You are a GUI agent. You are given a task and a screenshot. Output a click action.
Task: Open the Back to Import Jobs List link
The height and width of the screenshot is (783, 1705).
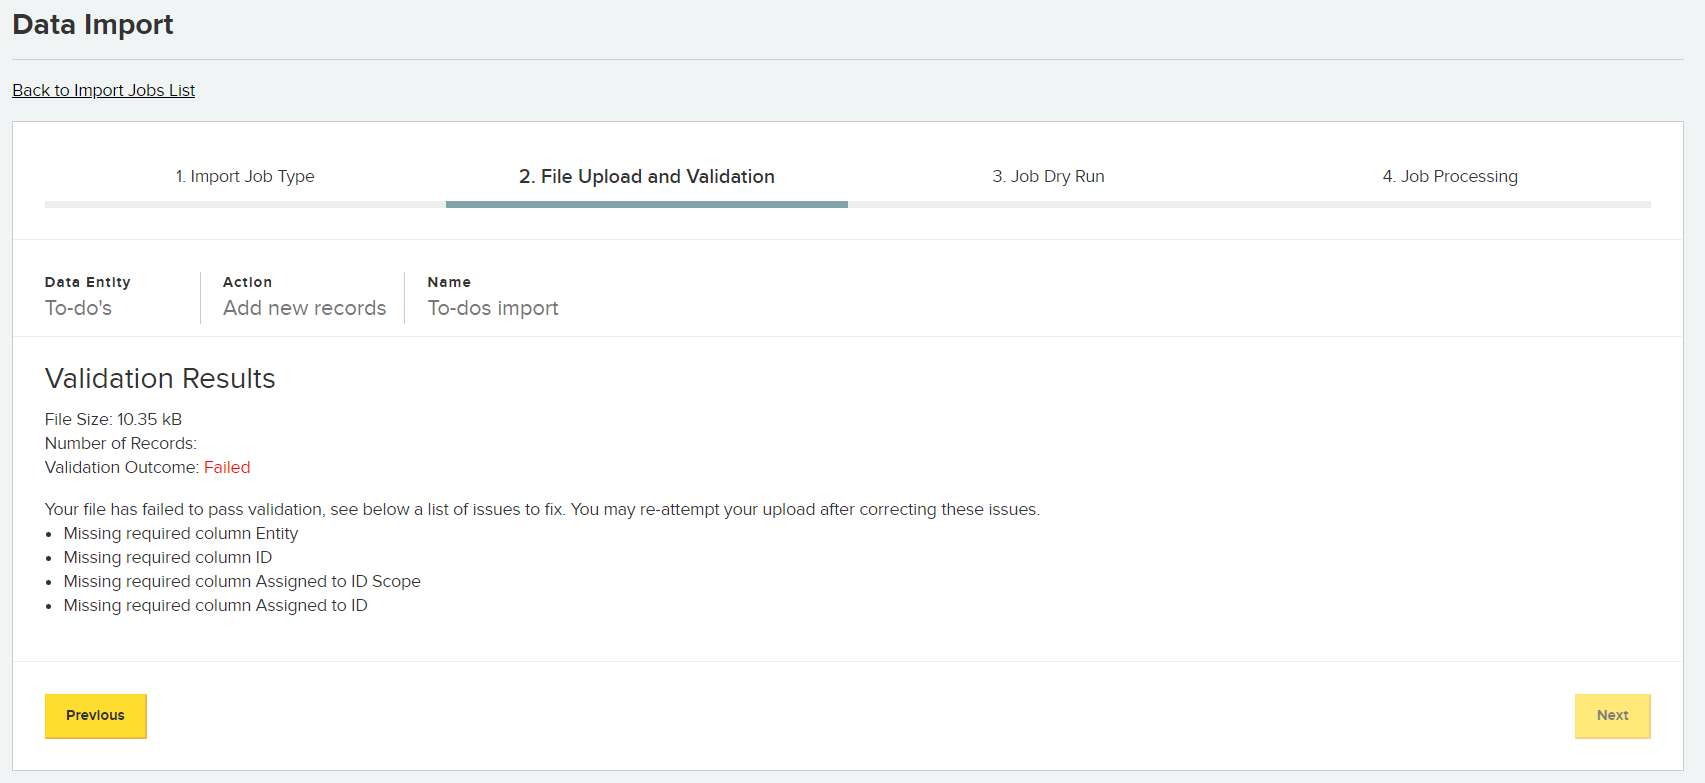pos(103,90)
